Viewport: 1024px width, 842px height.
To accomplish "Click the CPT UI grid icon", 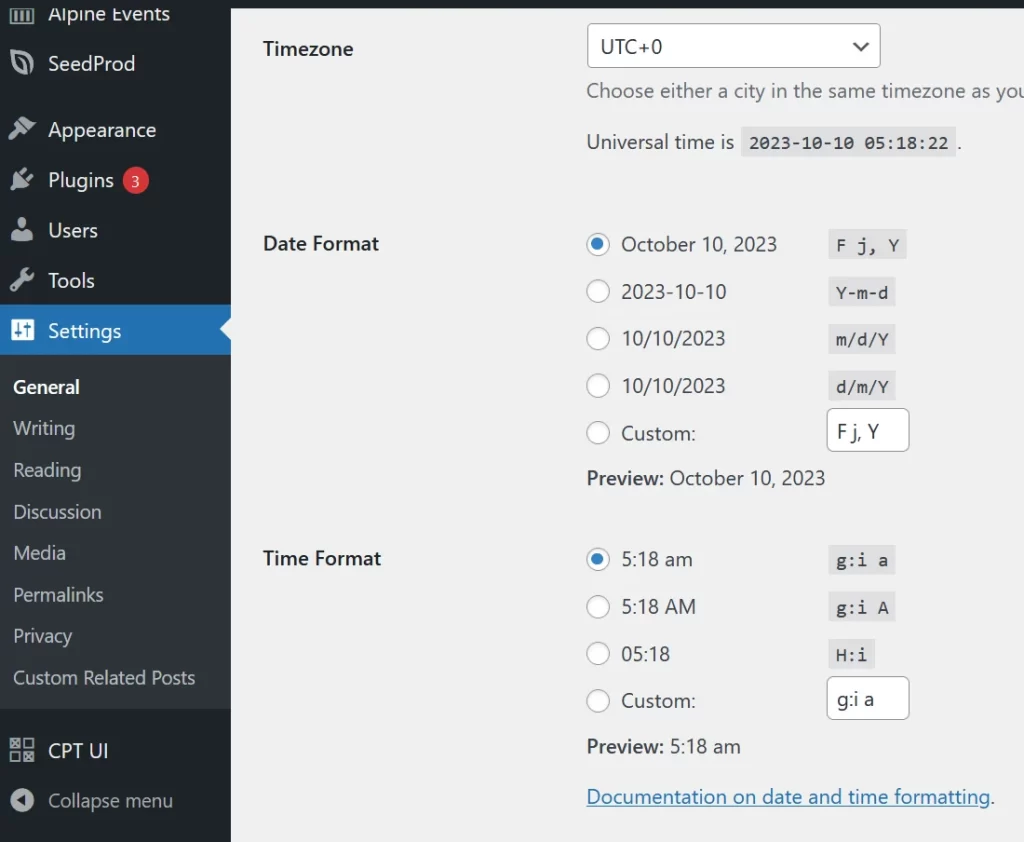I will click(x=22, y=750).
